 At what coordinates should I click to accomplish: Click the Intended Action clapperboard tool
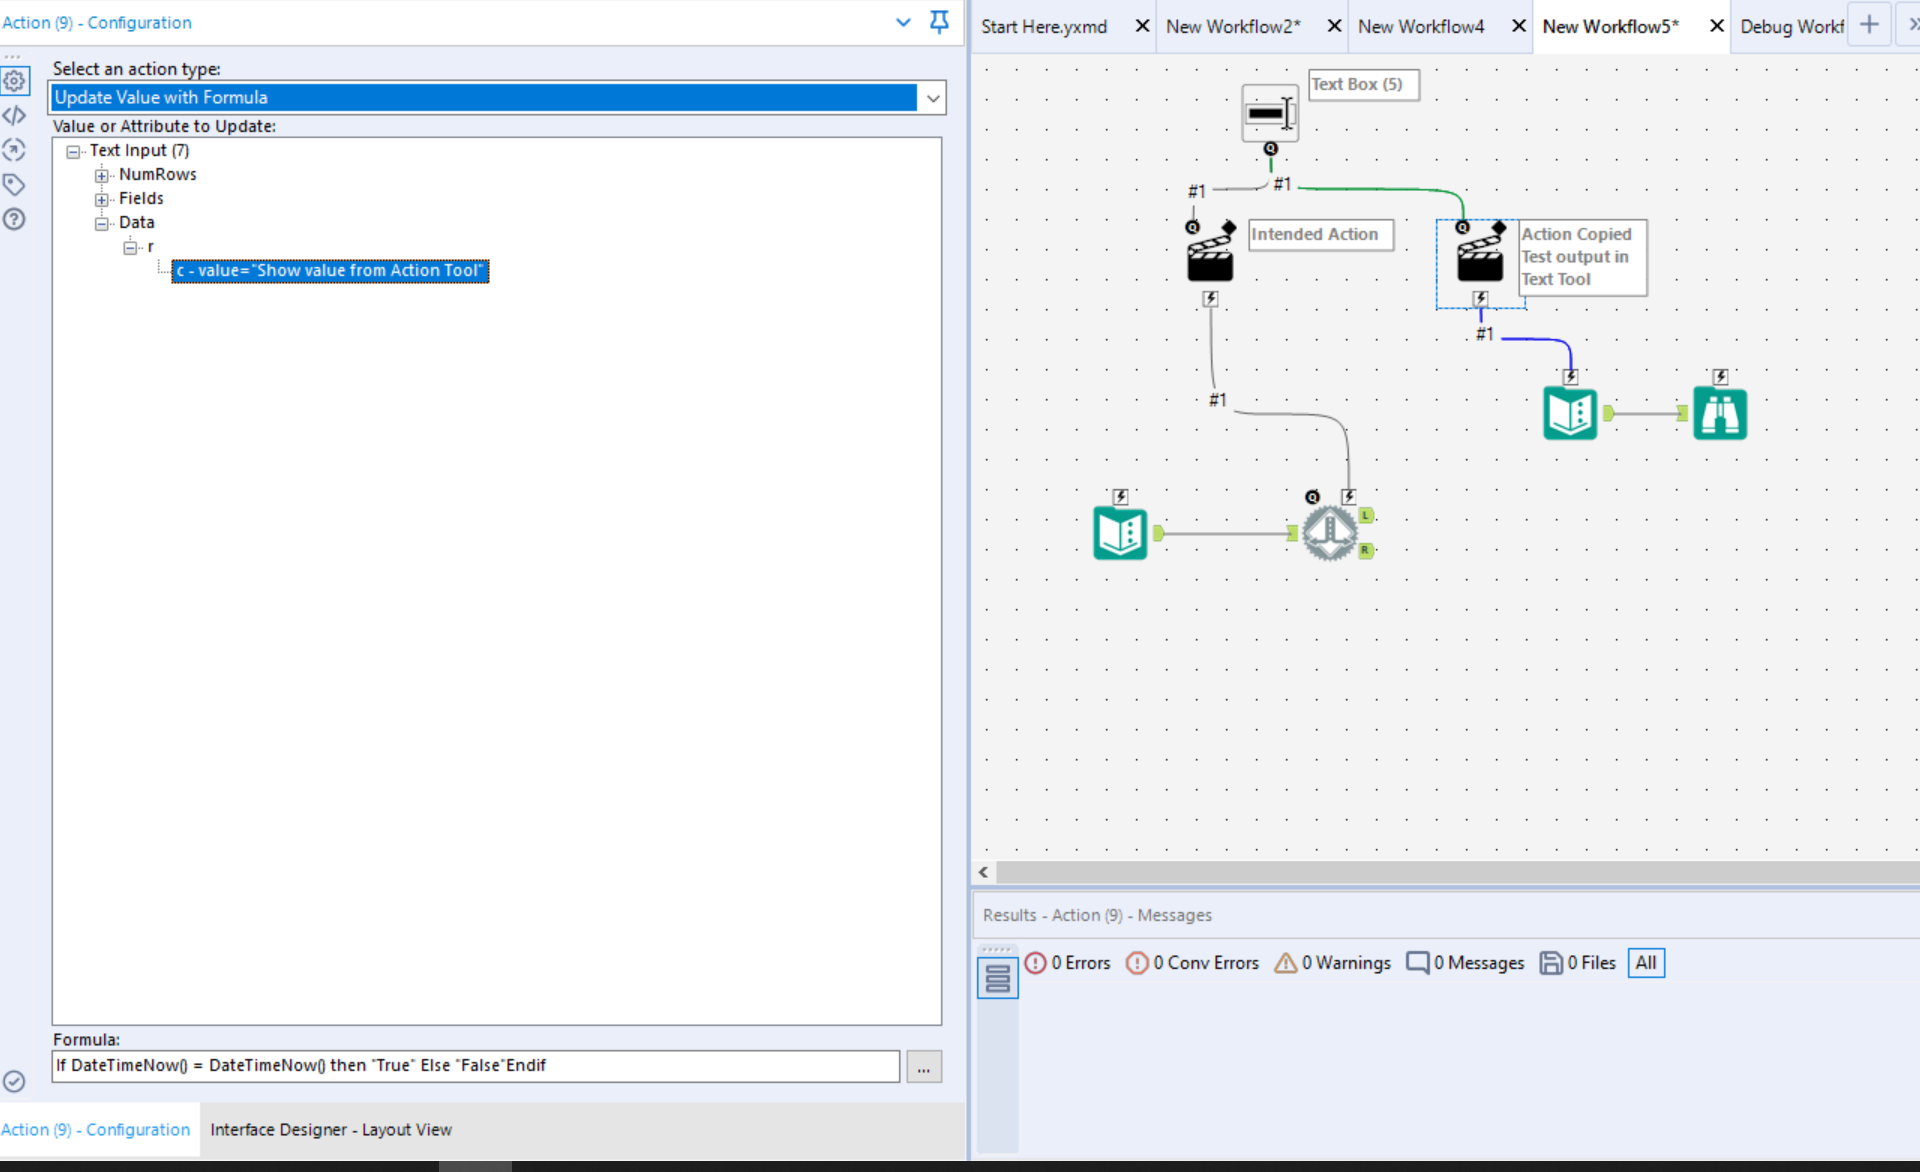click(1210, 258)
